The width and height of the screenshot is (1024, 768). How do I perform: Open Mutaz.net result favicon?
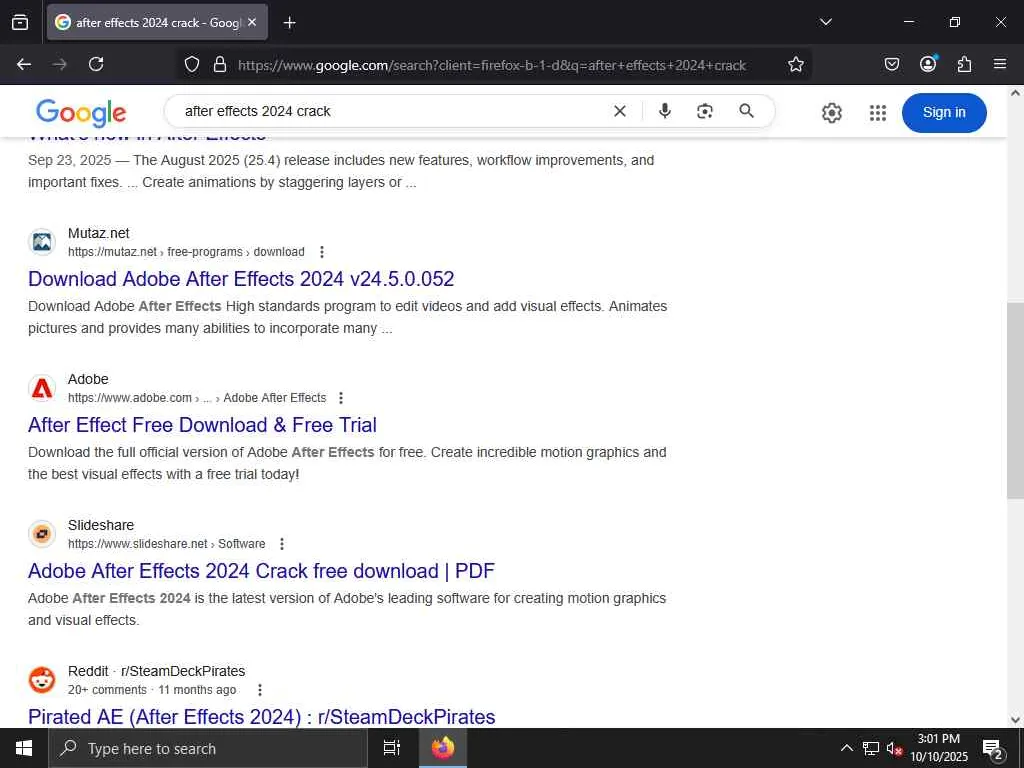pos(42,242)
